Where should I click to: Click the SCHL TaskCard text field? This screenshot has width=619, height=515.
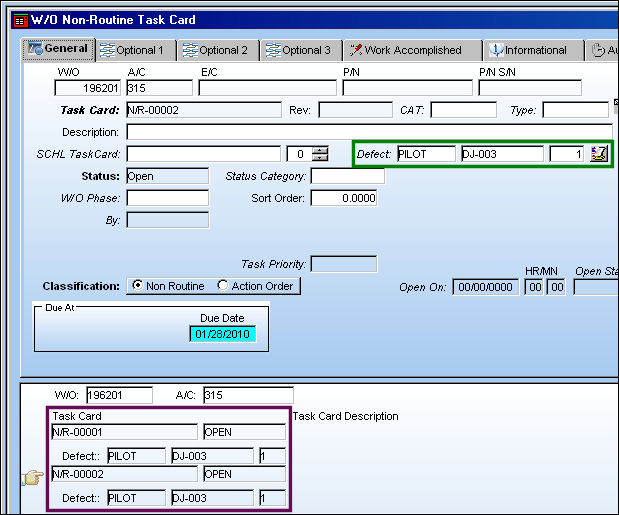tap(203, 154)
